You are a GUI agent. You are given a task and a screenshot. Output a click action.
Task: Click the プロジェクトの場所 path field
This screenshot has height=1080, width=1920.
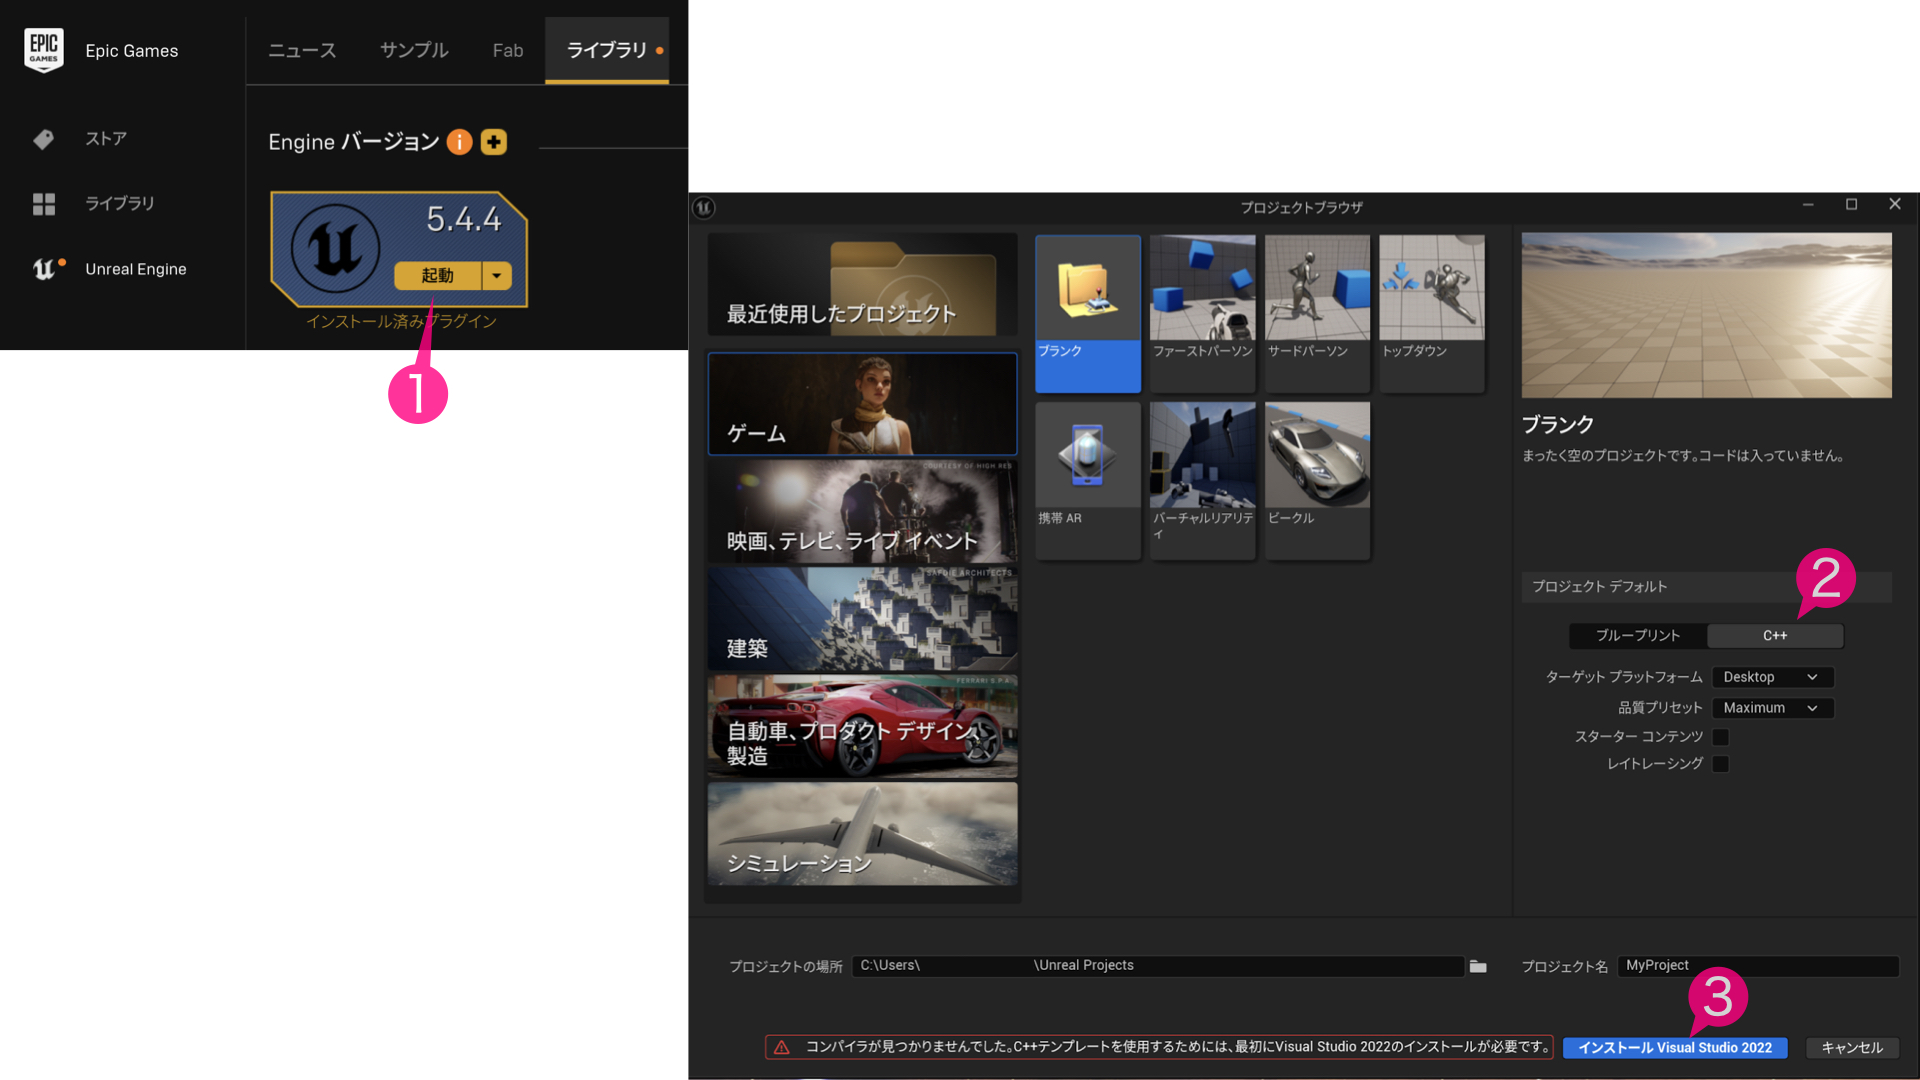tap(1158, 966)
